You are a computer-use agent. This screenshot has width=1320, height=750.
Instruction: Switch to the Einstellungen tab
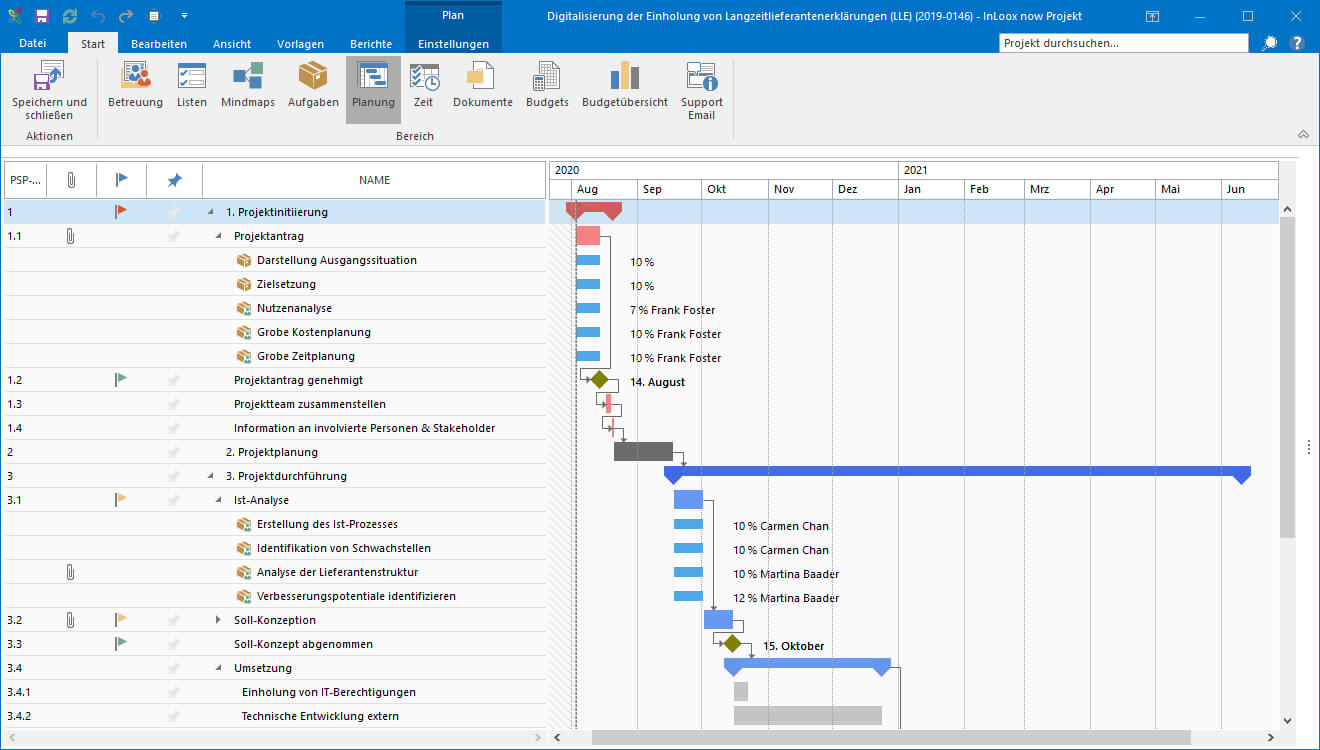453,44
